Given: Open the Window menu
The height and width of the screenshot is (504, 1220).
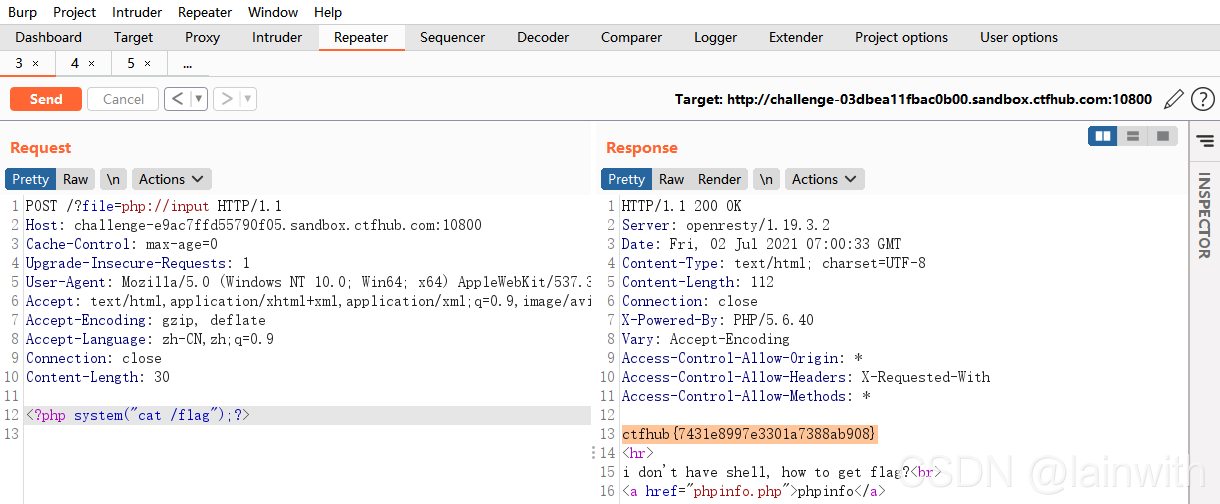Looking at the screenshot, I should pos(273,12).
